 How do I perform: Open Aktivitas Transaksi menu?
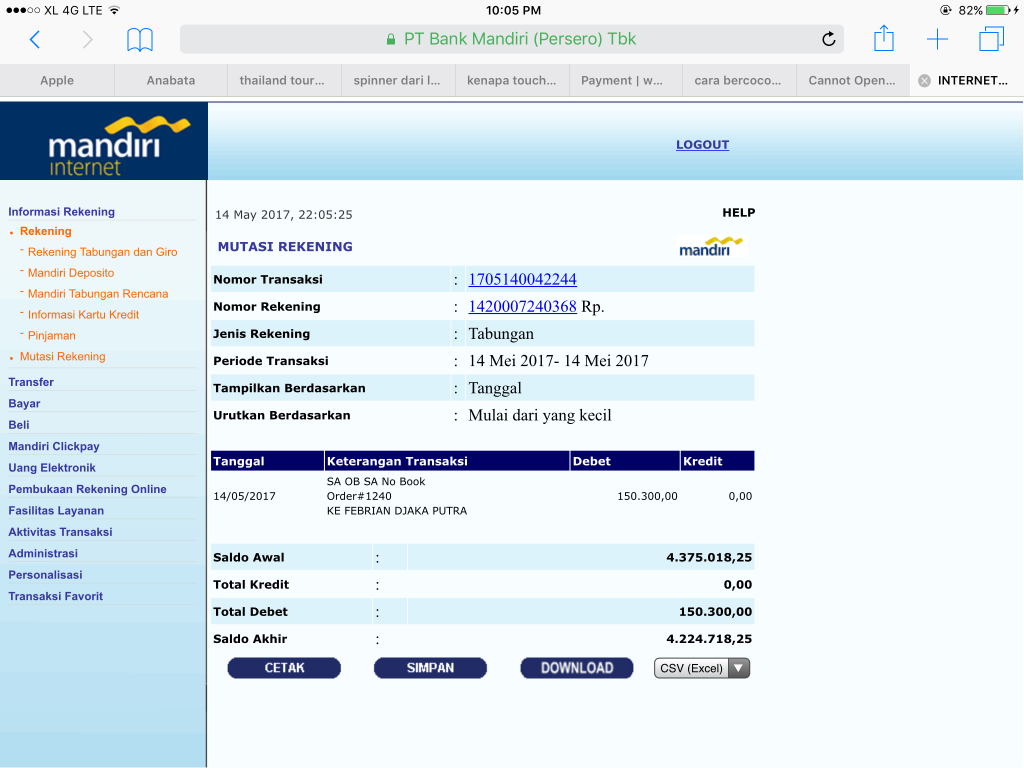tap(60, 532)
